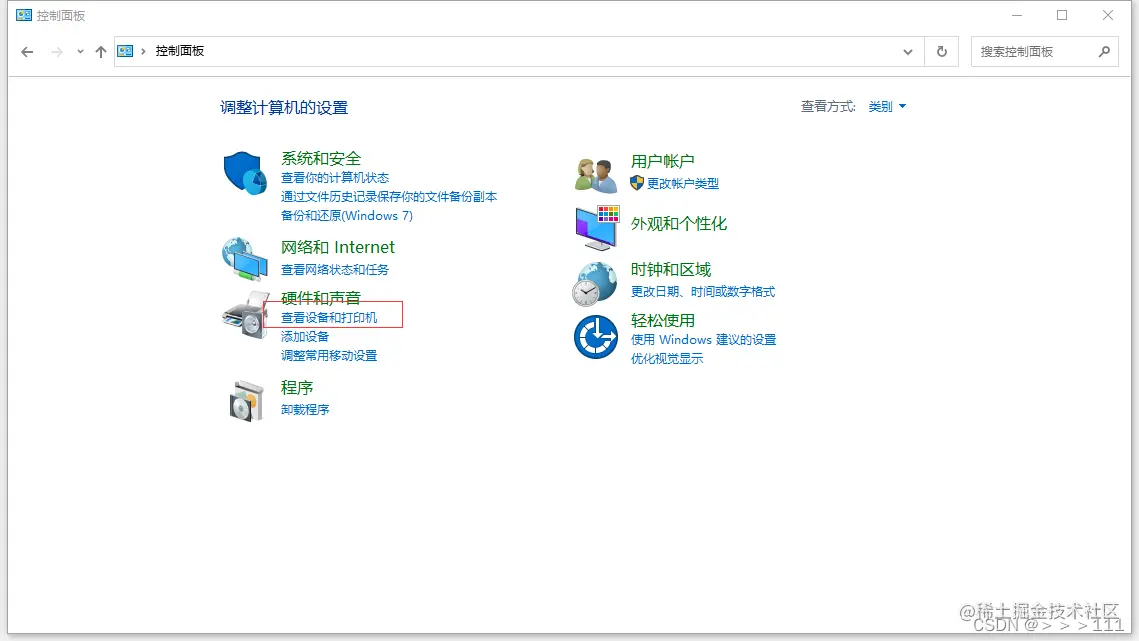Open 通过文件历史记录保存你的文件备份副本
Screen dimensions: 1139x641
(389, 197)
